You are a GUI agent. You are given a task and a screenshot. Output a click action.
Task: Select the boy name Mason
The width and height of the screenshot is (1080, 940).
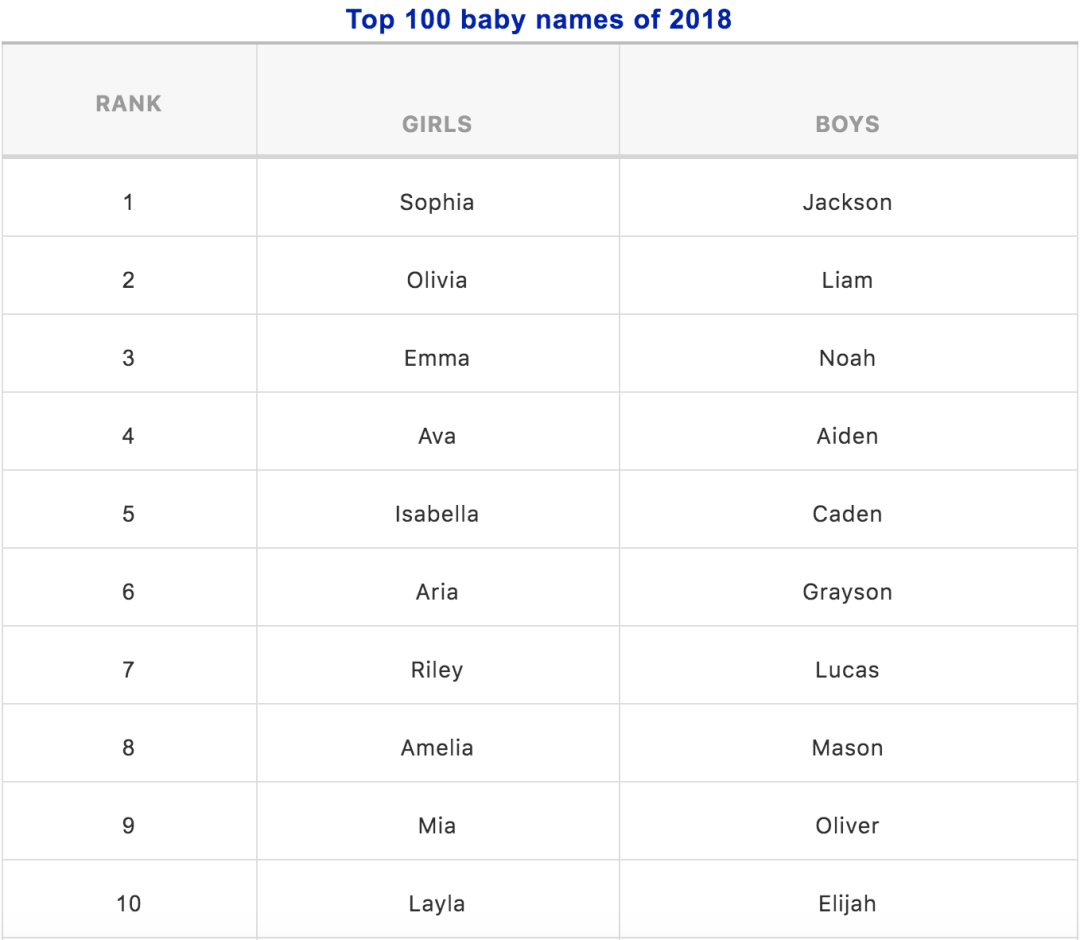click(x=848, y=747)
